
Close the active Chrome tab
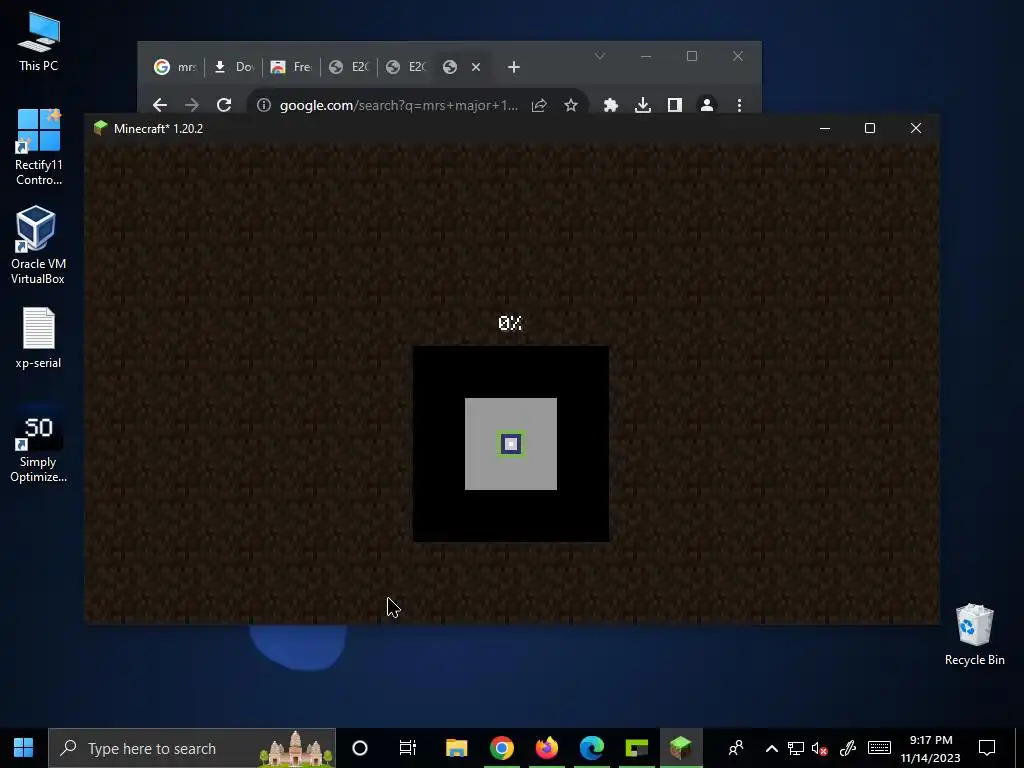476,67
